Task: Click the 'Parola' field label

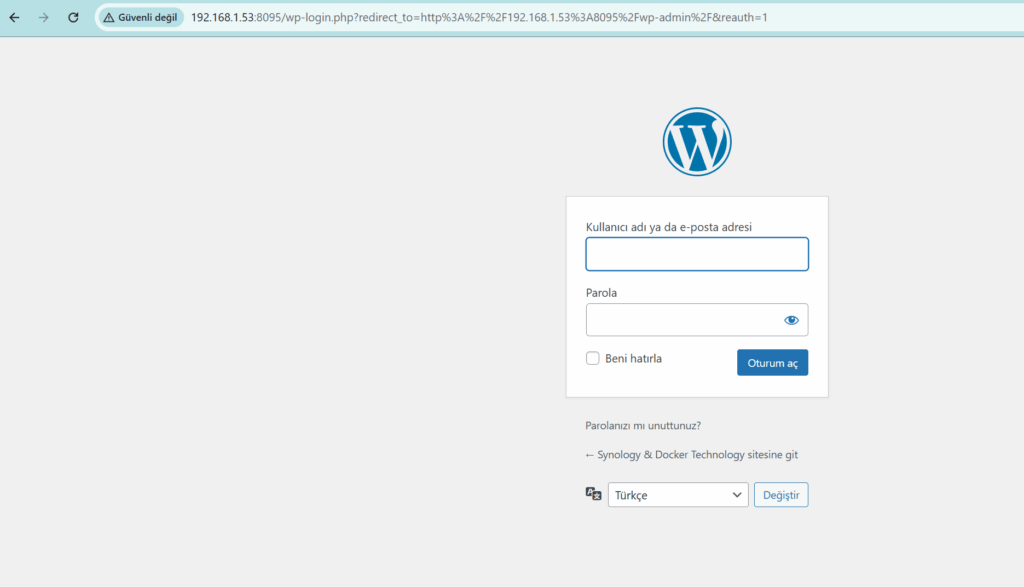Action: click(601, 293)
